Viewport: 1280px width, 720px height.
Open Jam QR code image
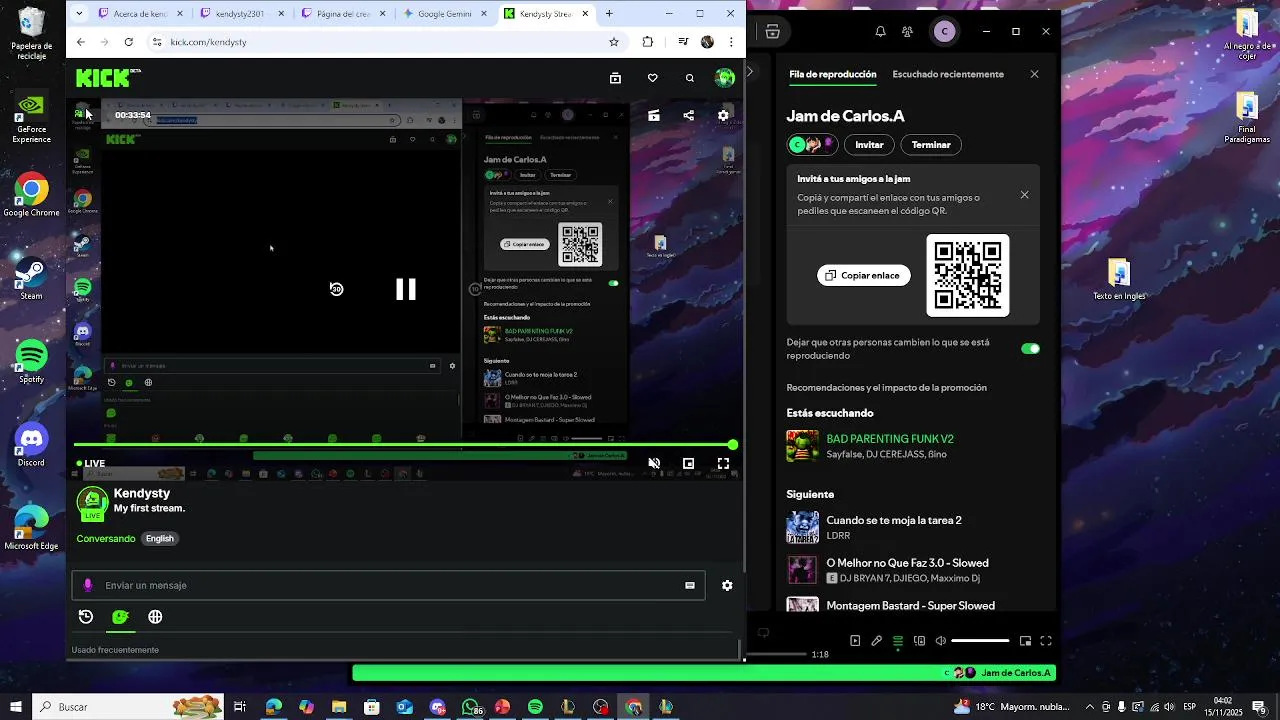(968, 275)
